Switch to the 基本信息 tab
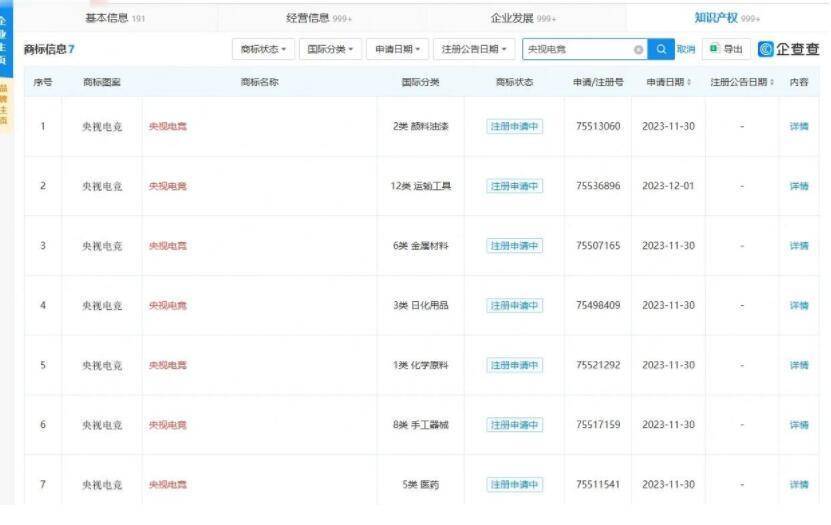This screenshot has width=831, height=525. point(114,18)
